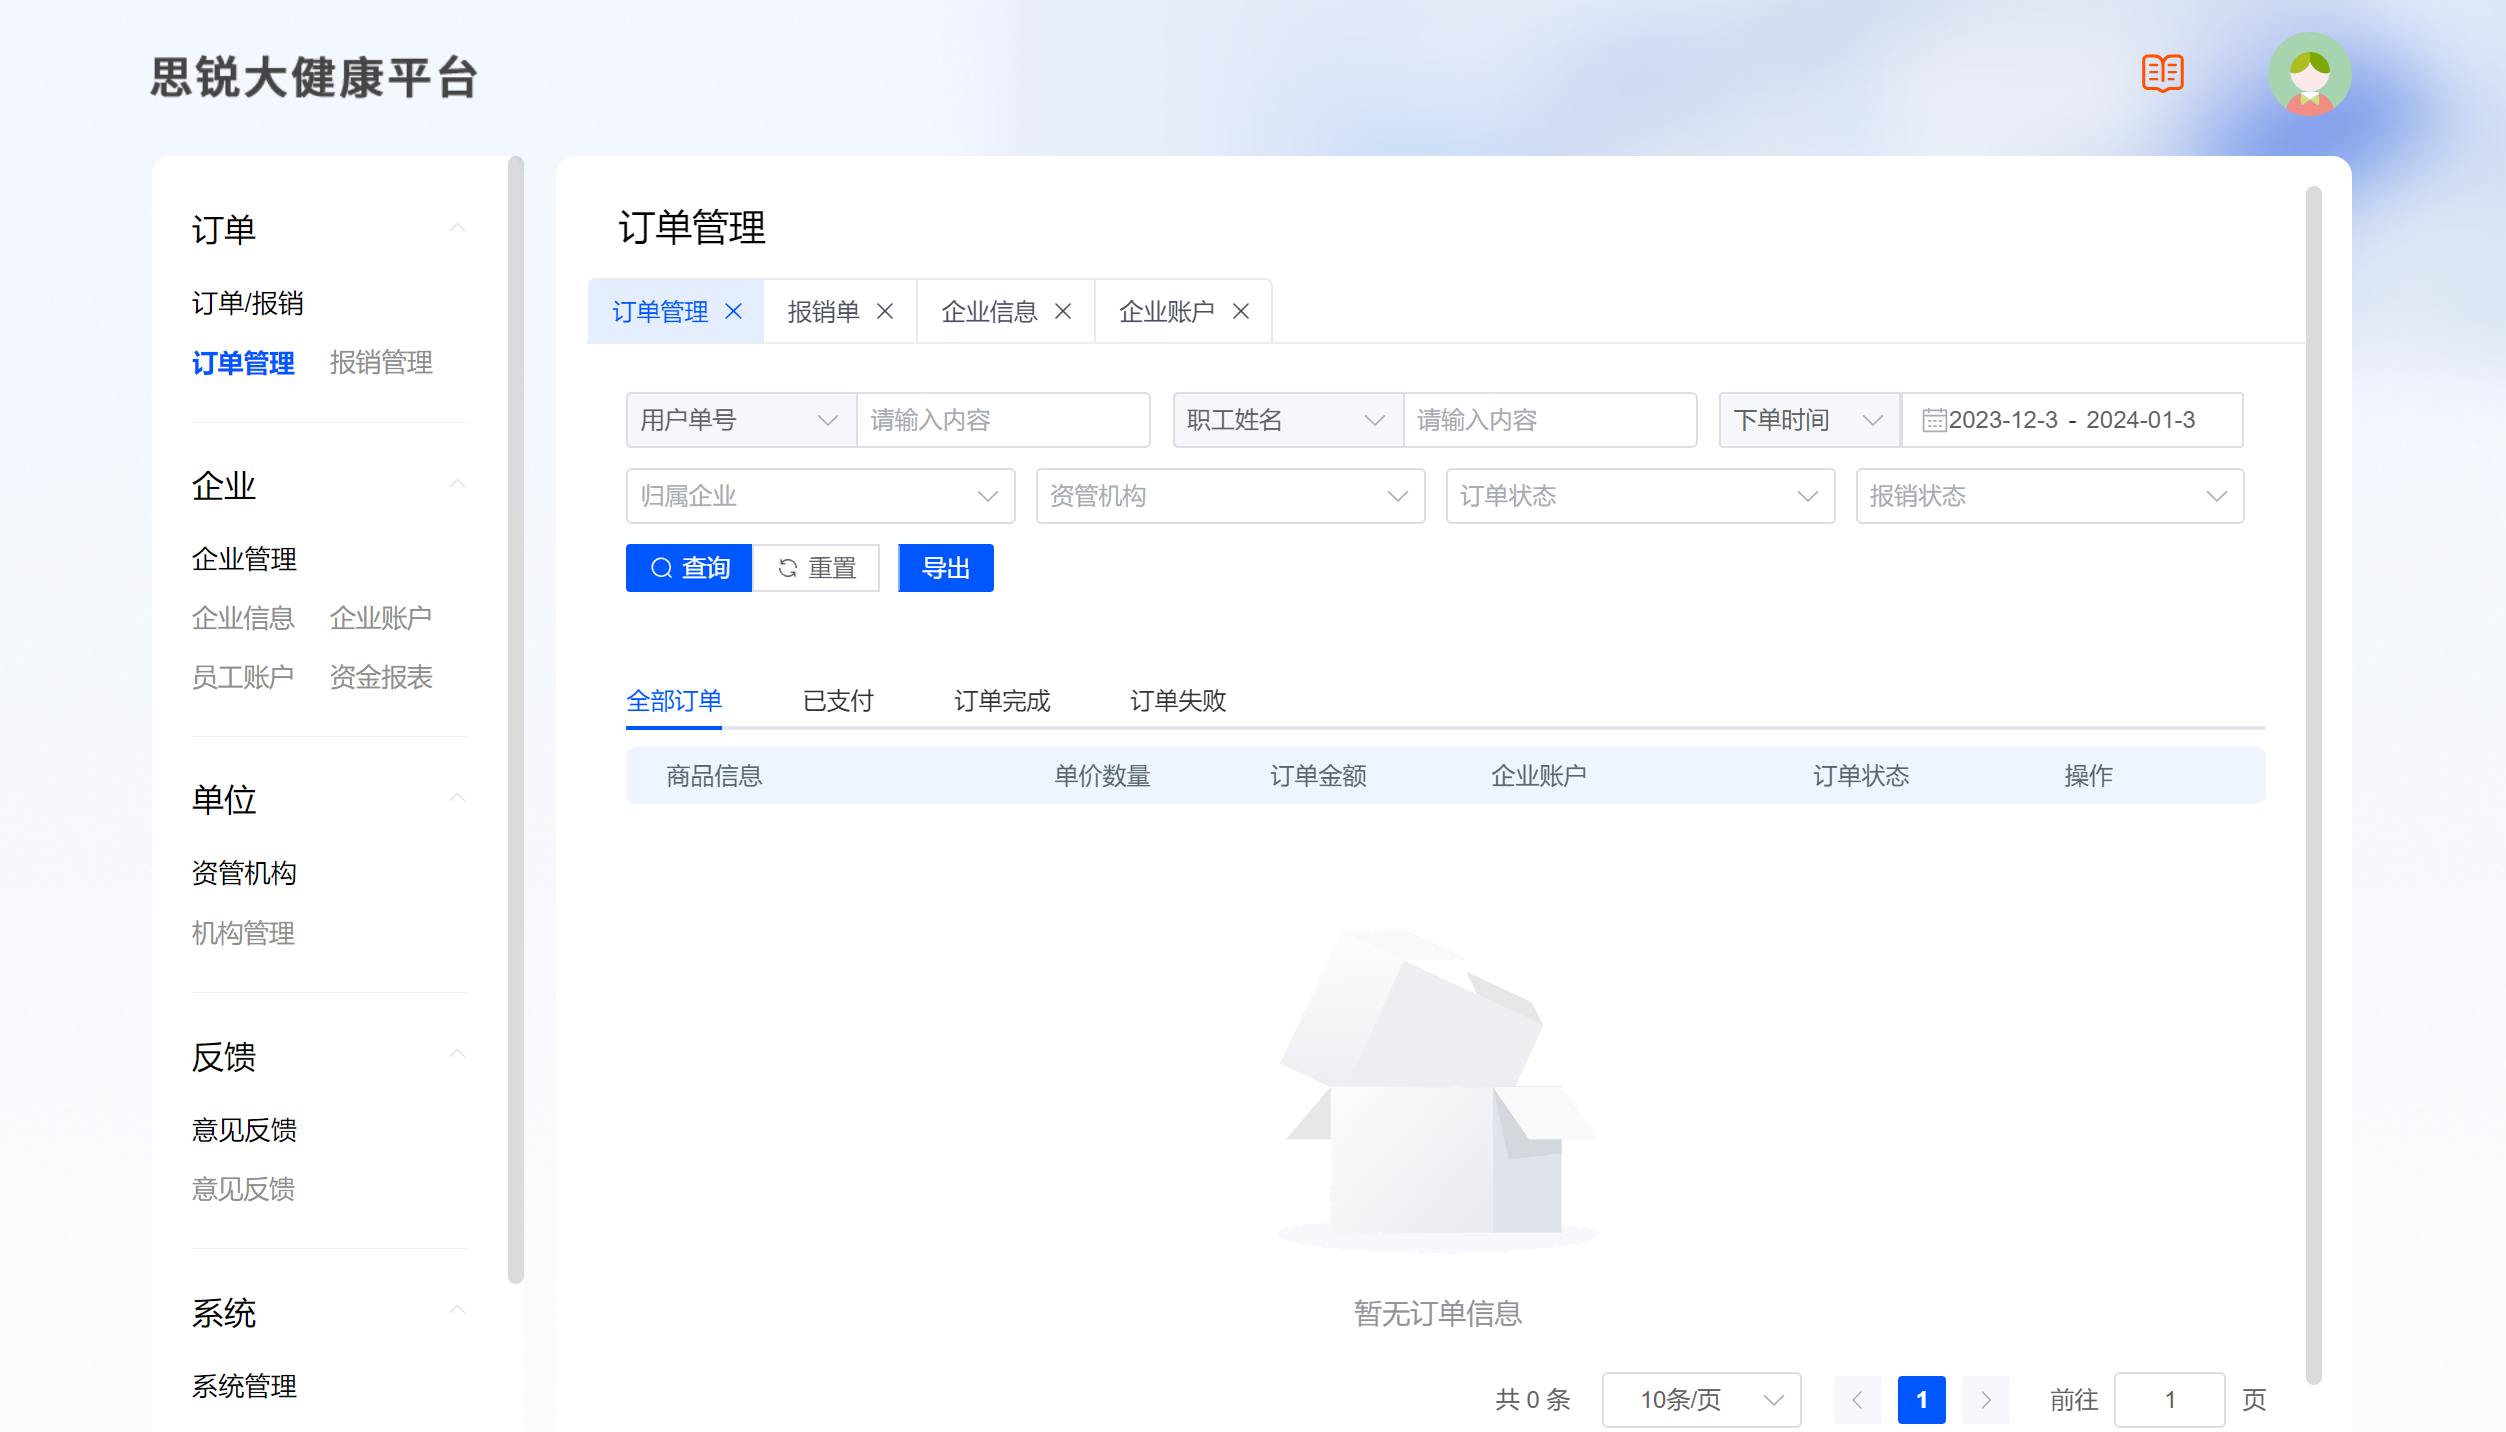Click the 导出 export button

[x=946, y=568]
